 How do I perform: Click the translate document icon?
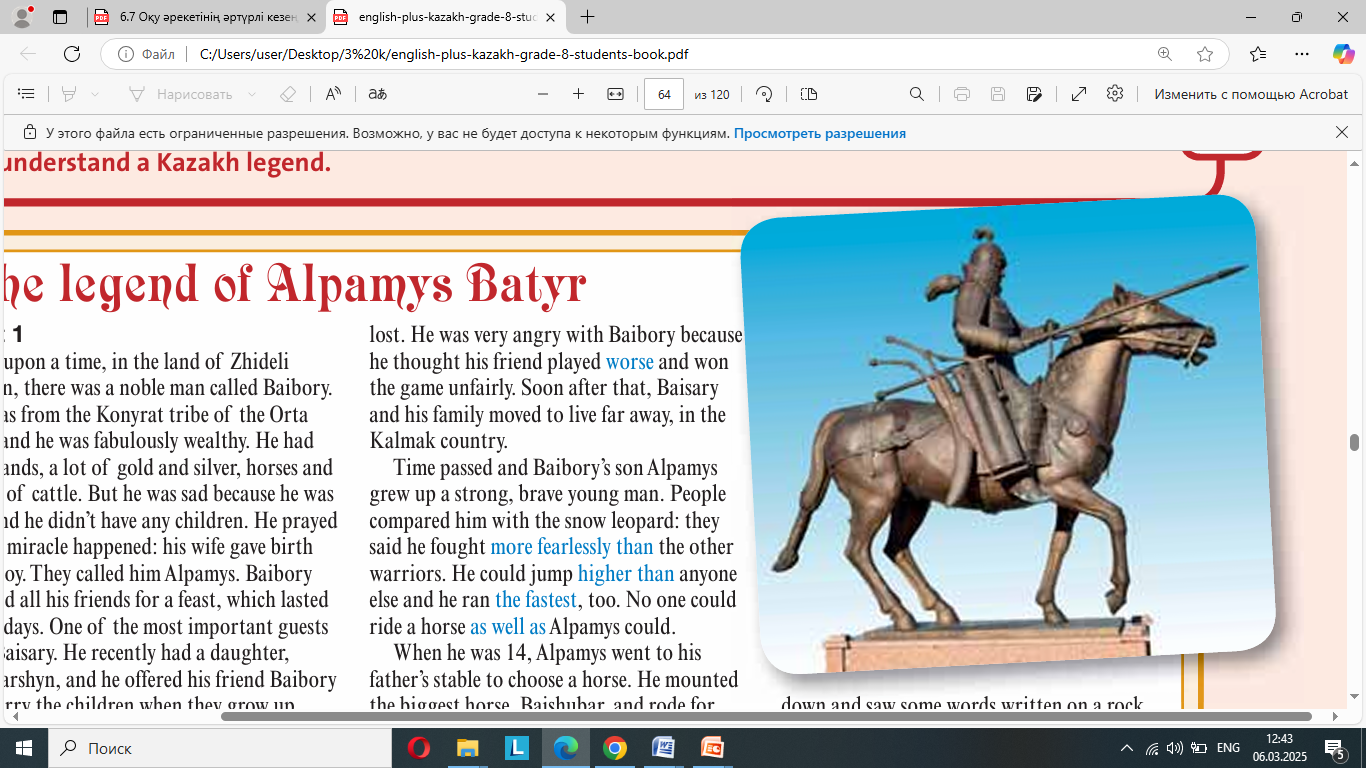pyautogui.click(x=377, y=94)
